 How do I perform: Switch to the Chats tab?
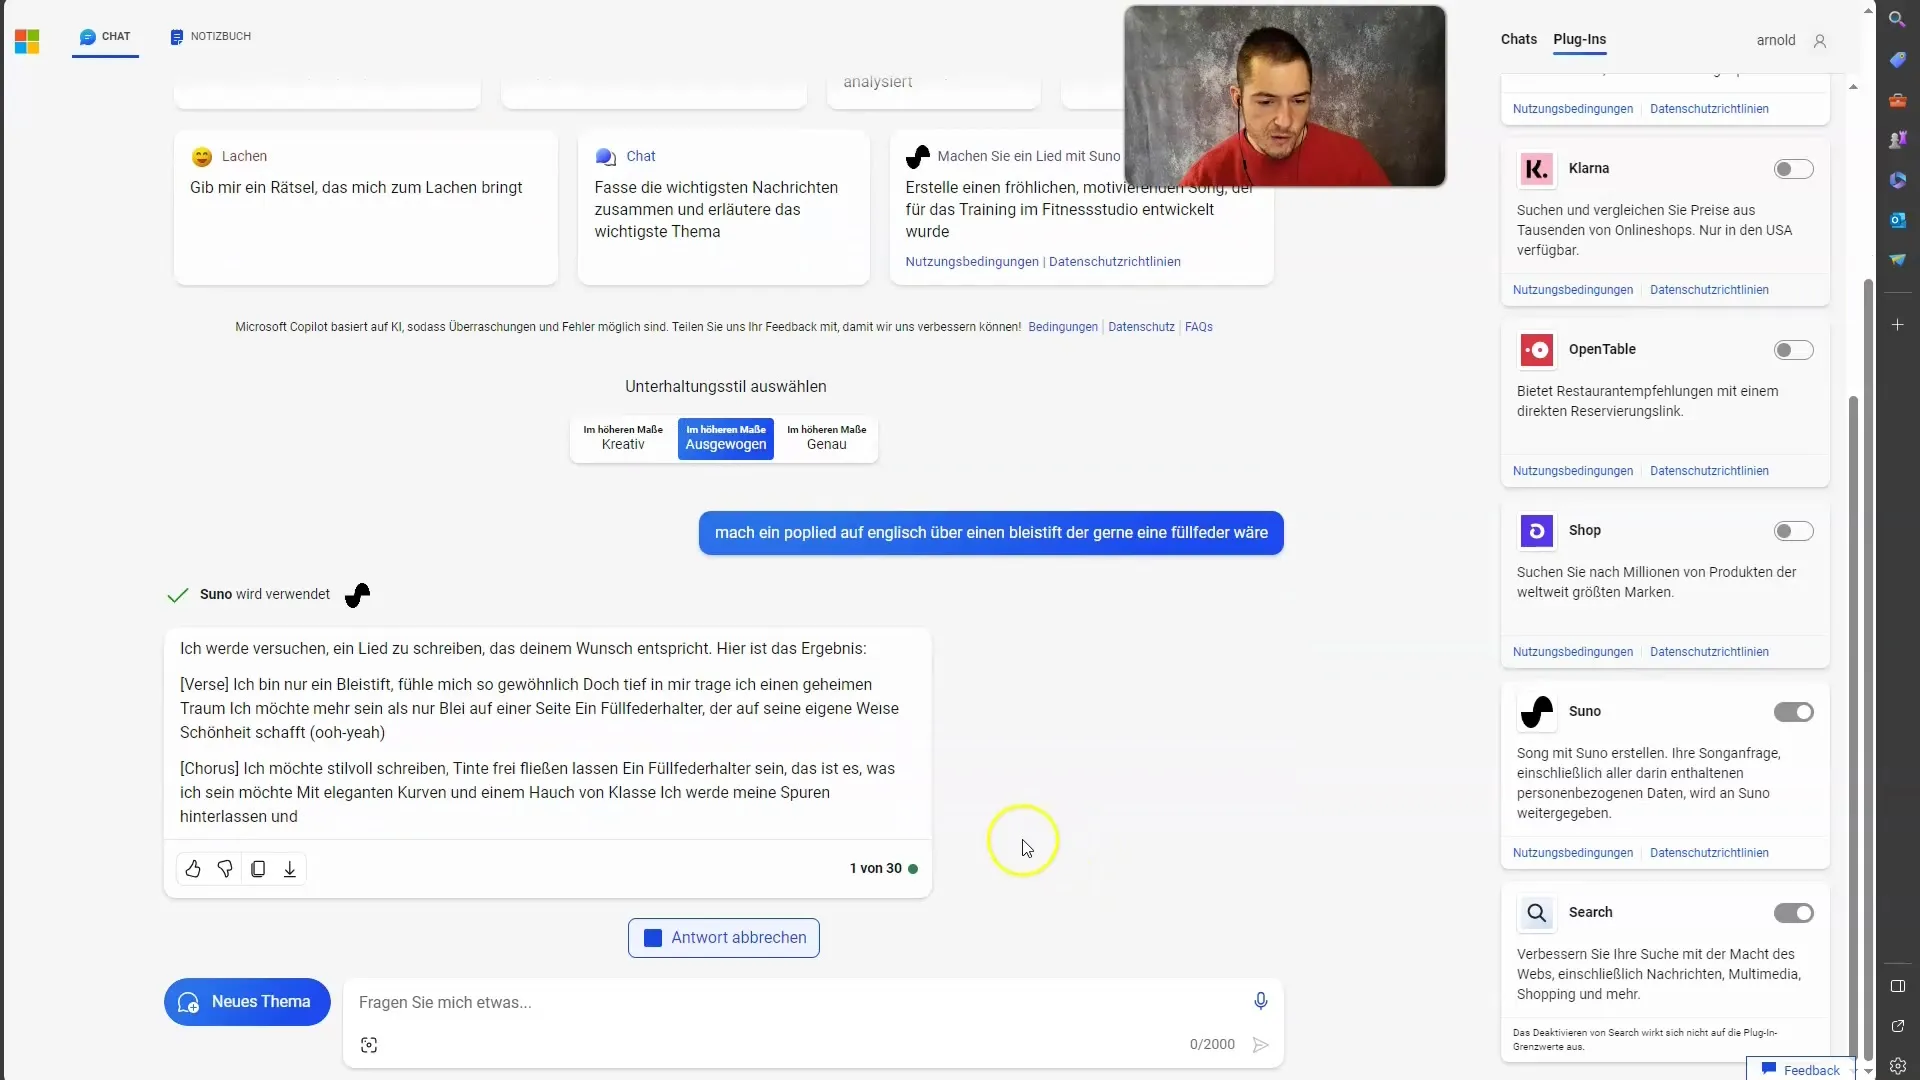(1518, 38)
